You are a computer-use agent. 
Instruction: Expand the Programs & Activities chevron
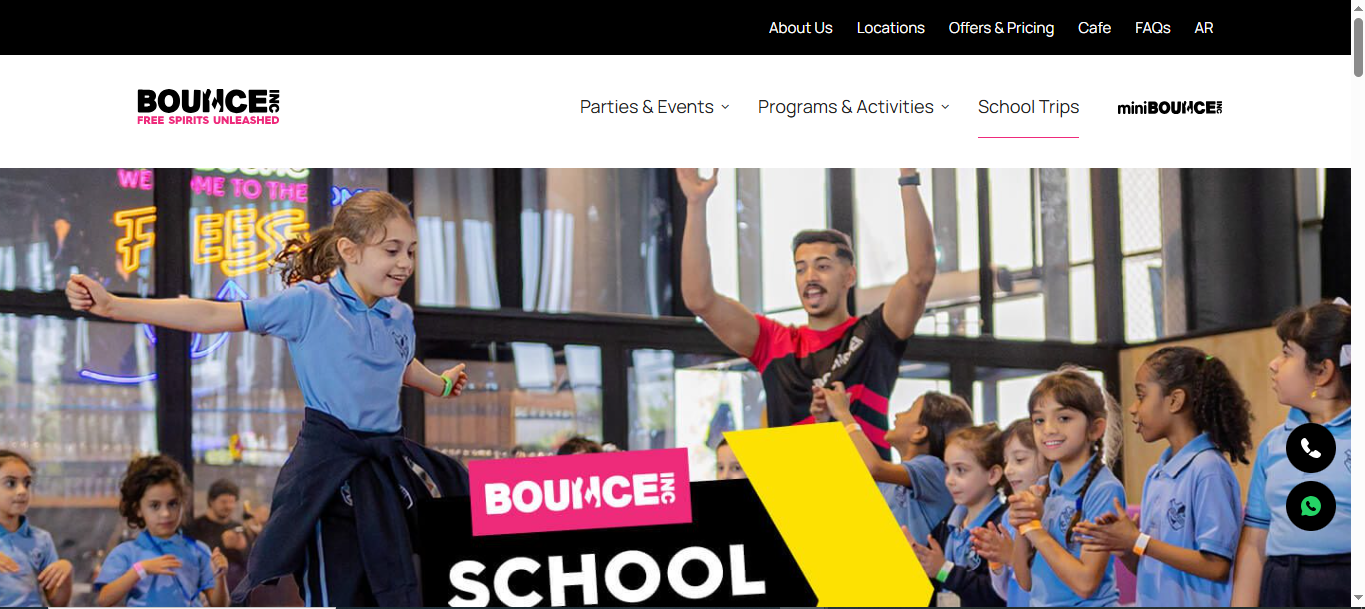click(945, 107)
